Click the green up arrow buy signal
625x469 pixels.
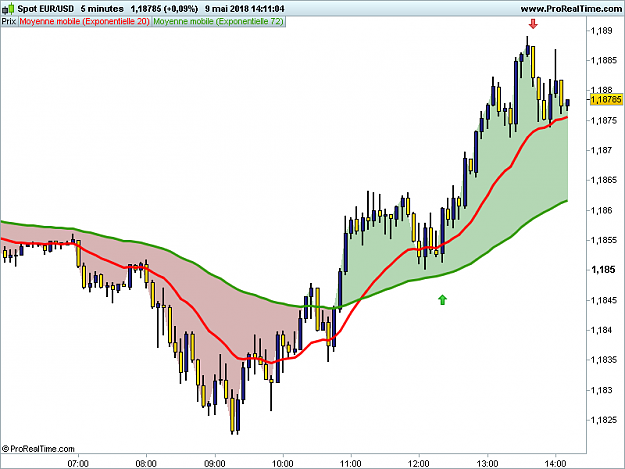click(442, 300)
